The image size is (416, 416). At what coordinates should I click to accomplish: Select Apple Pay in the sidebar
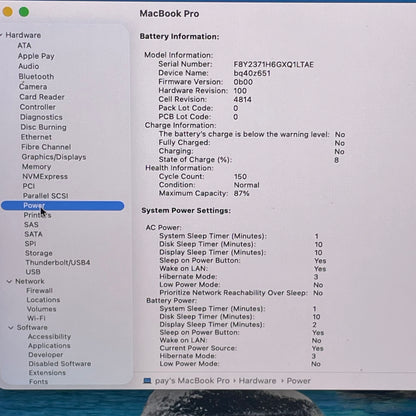tap(36, 56)
